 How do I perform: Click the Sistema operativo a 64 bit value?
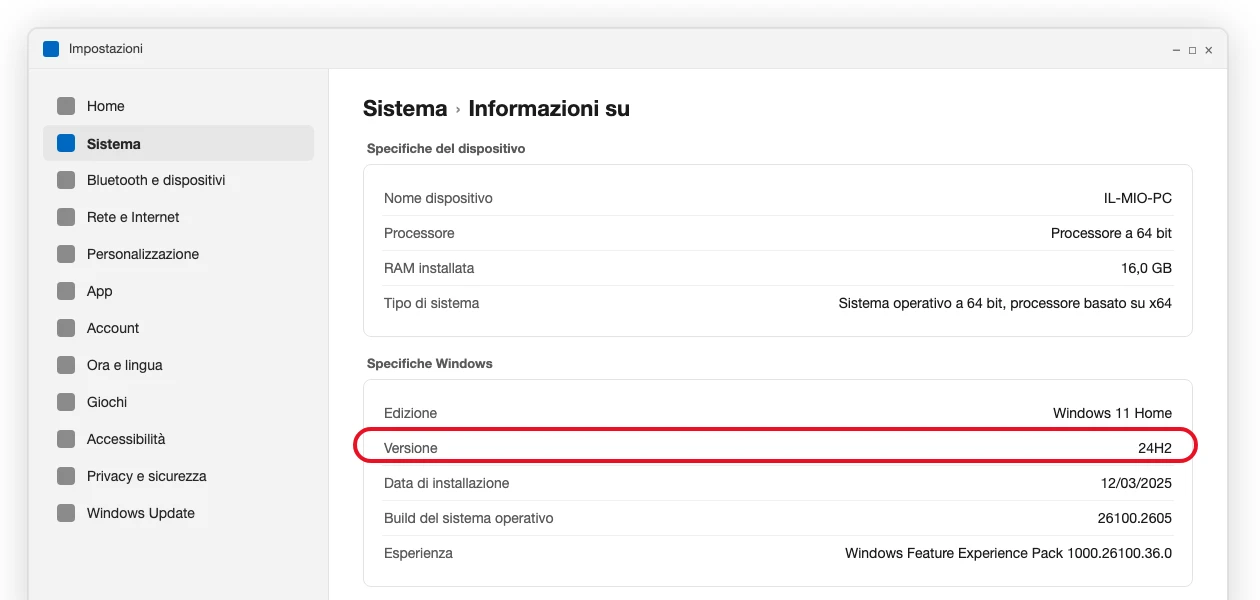point(1005,303)
